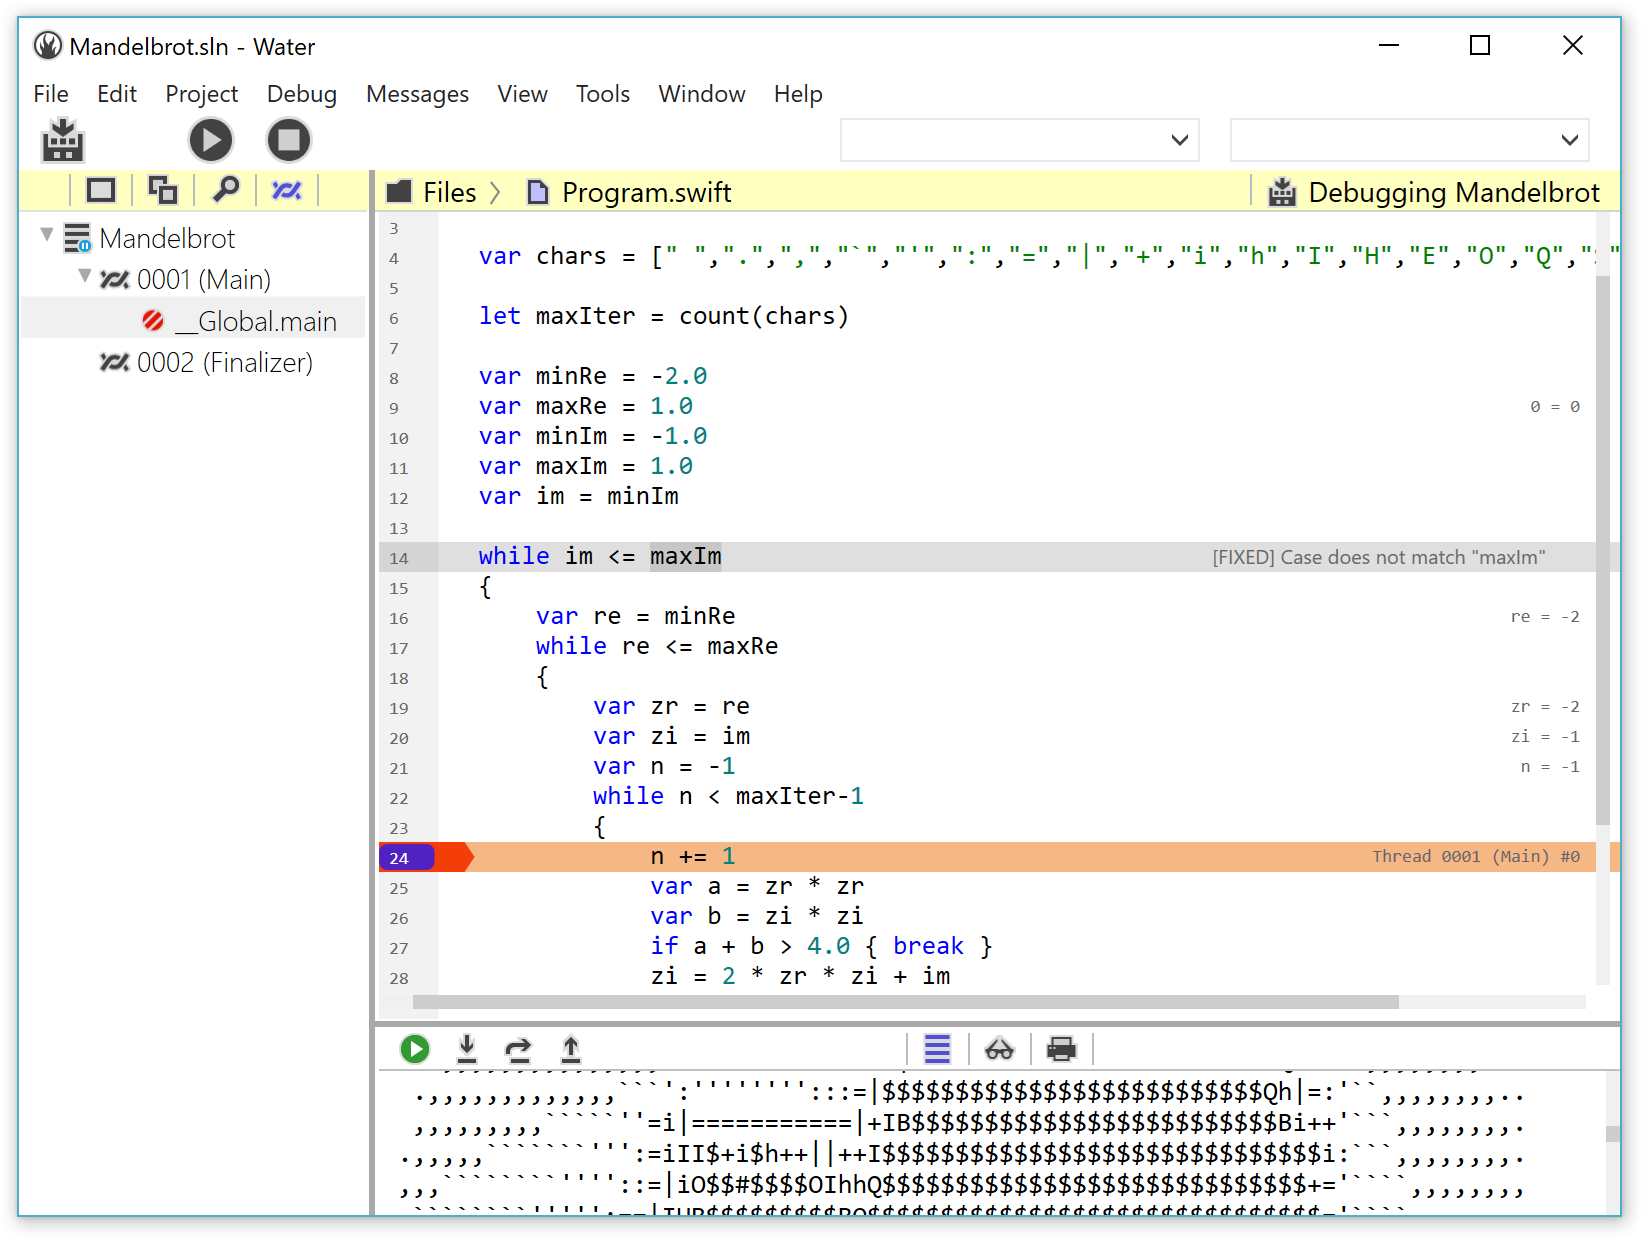Open the Window menu
The height and width of the screenshot is (1239, 1643).
coord(702,94)
